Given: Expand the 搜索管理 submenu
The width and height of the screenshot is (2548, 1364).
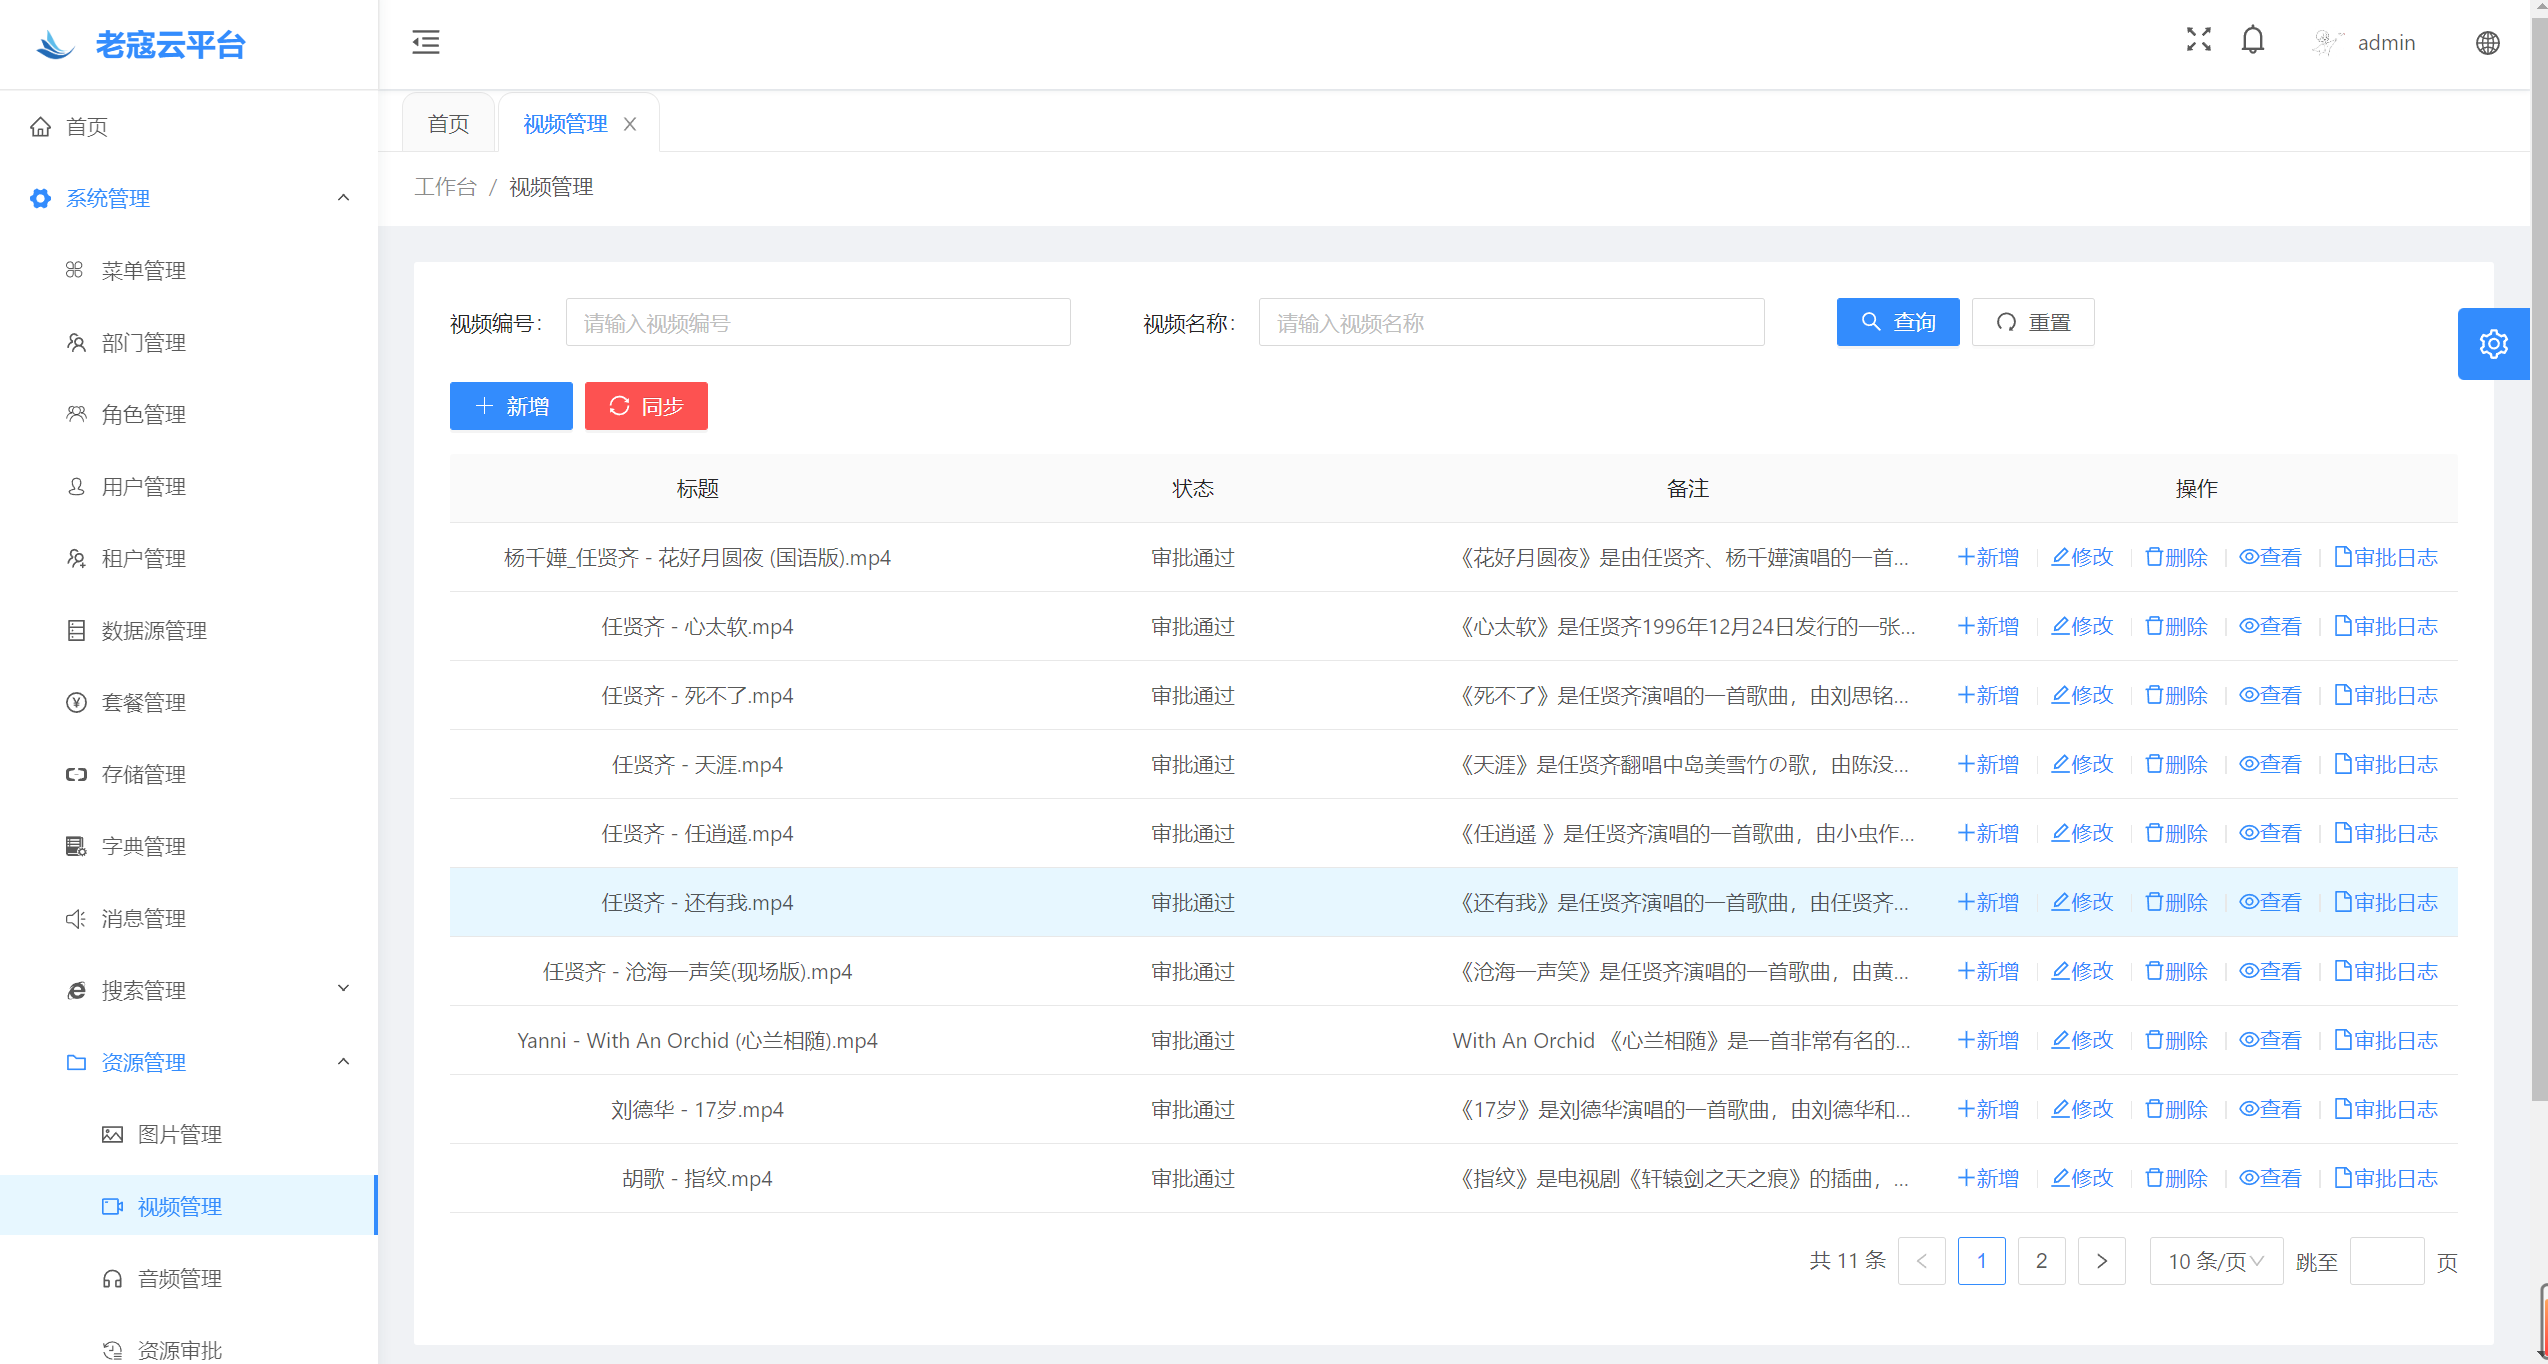Looking at the screenshot, I should (343, 990).
